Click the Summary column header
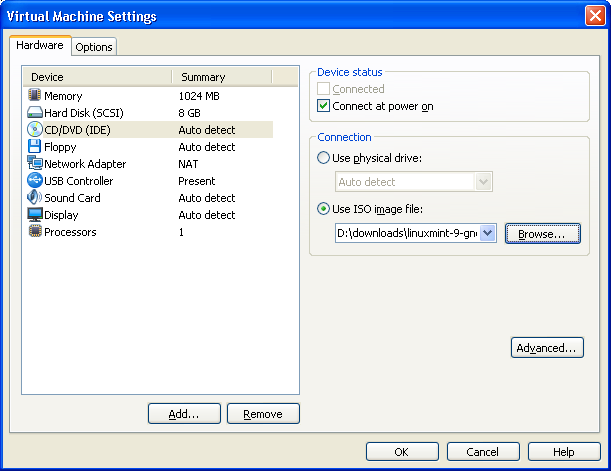The width and height of the screenshot is (611, 471). [222, 77]
